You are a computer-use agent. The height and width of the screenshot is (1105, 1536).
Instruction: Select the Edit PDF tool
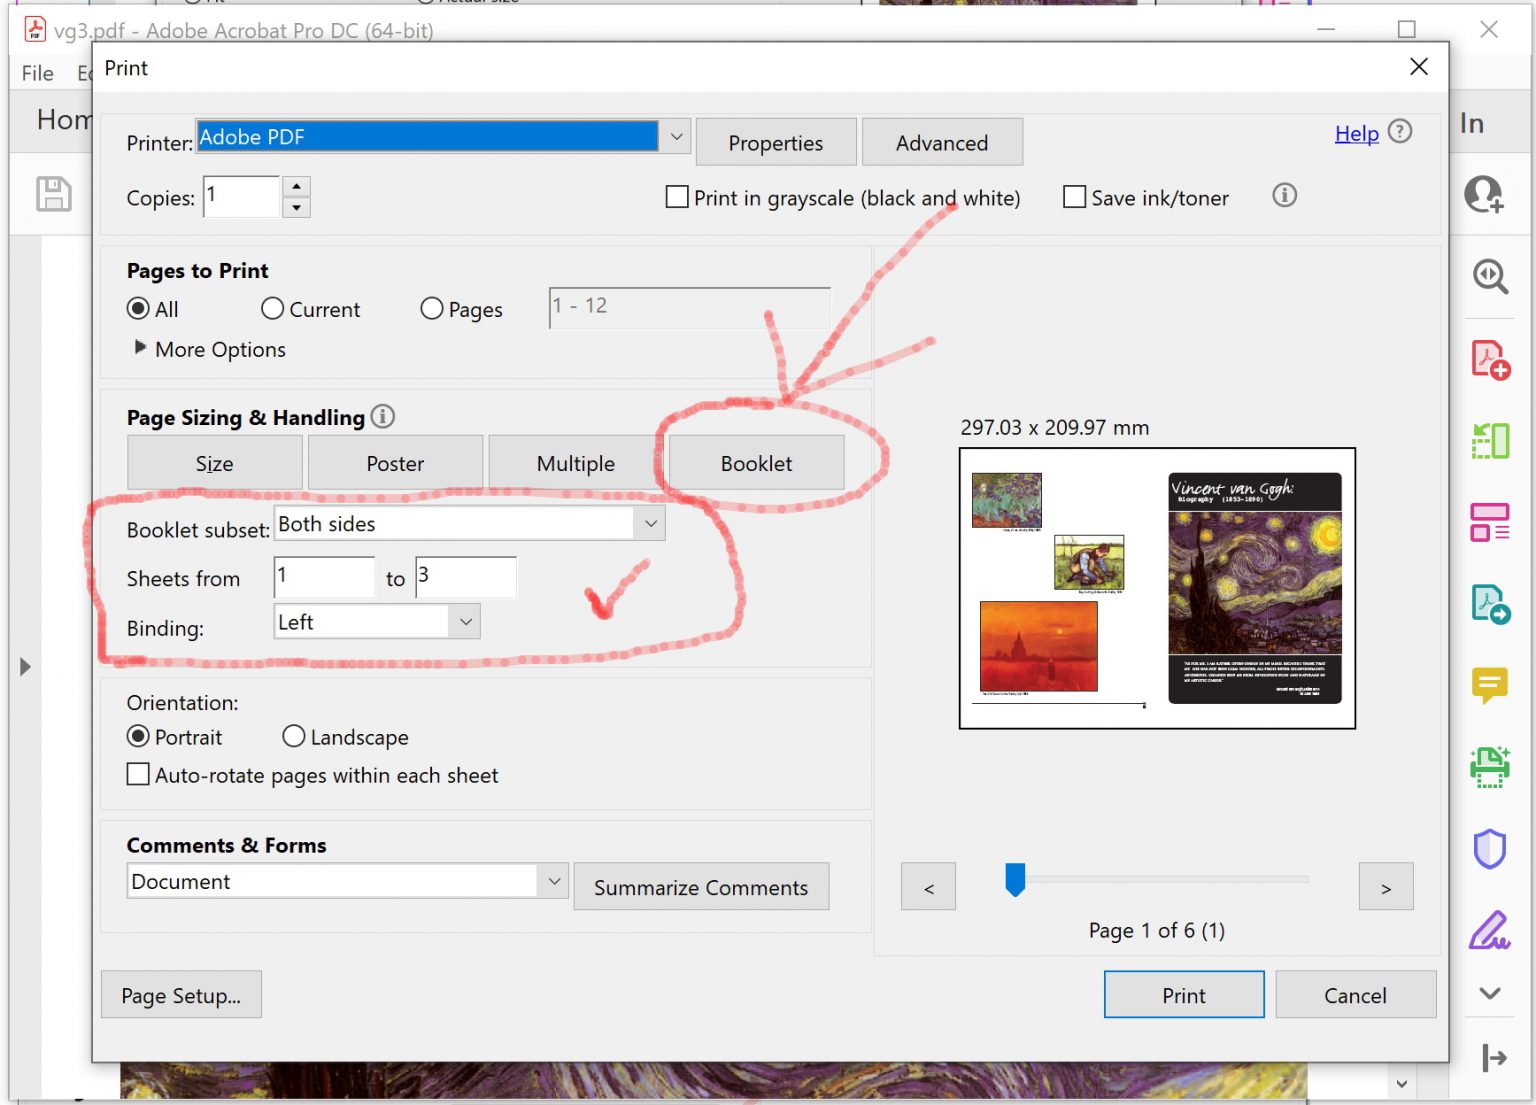coord(1490,440)
